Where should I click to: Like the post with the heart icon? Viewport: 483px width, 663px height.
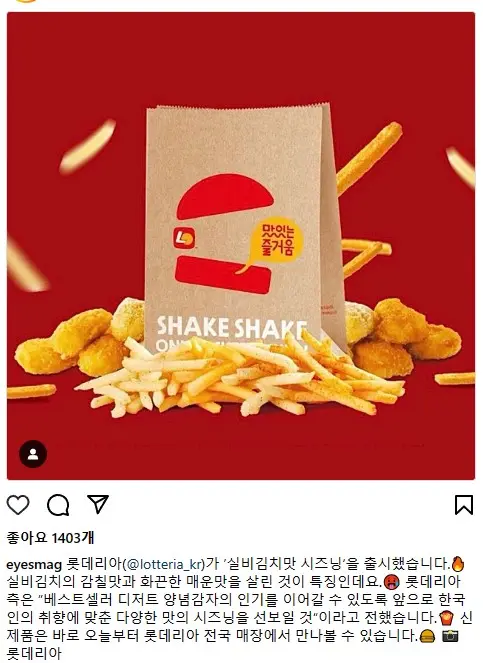click(18, 504)
